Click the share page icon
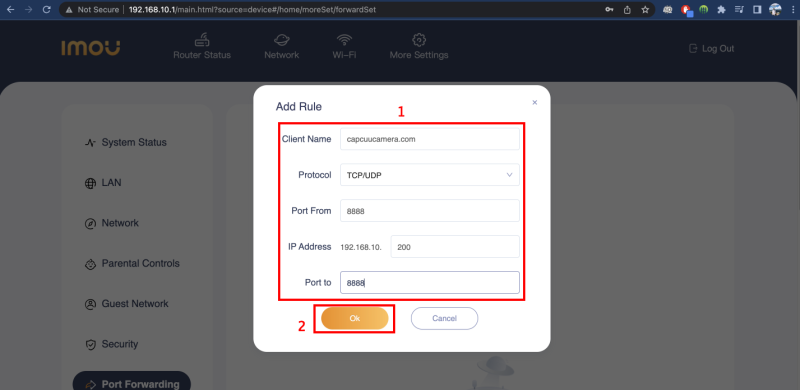The width and height of the screenshot is (800, 390). pyautogui.click(x=627, y=9)
